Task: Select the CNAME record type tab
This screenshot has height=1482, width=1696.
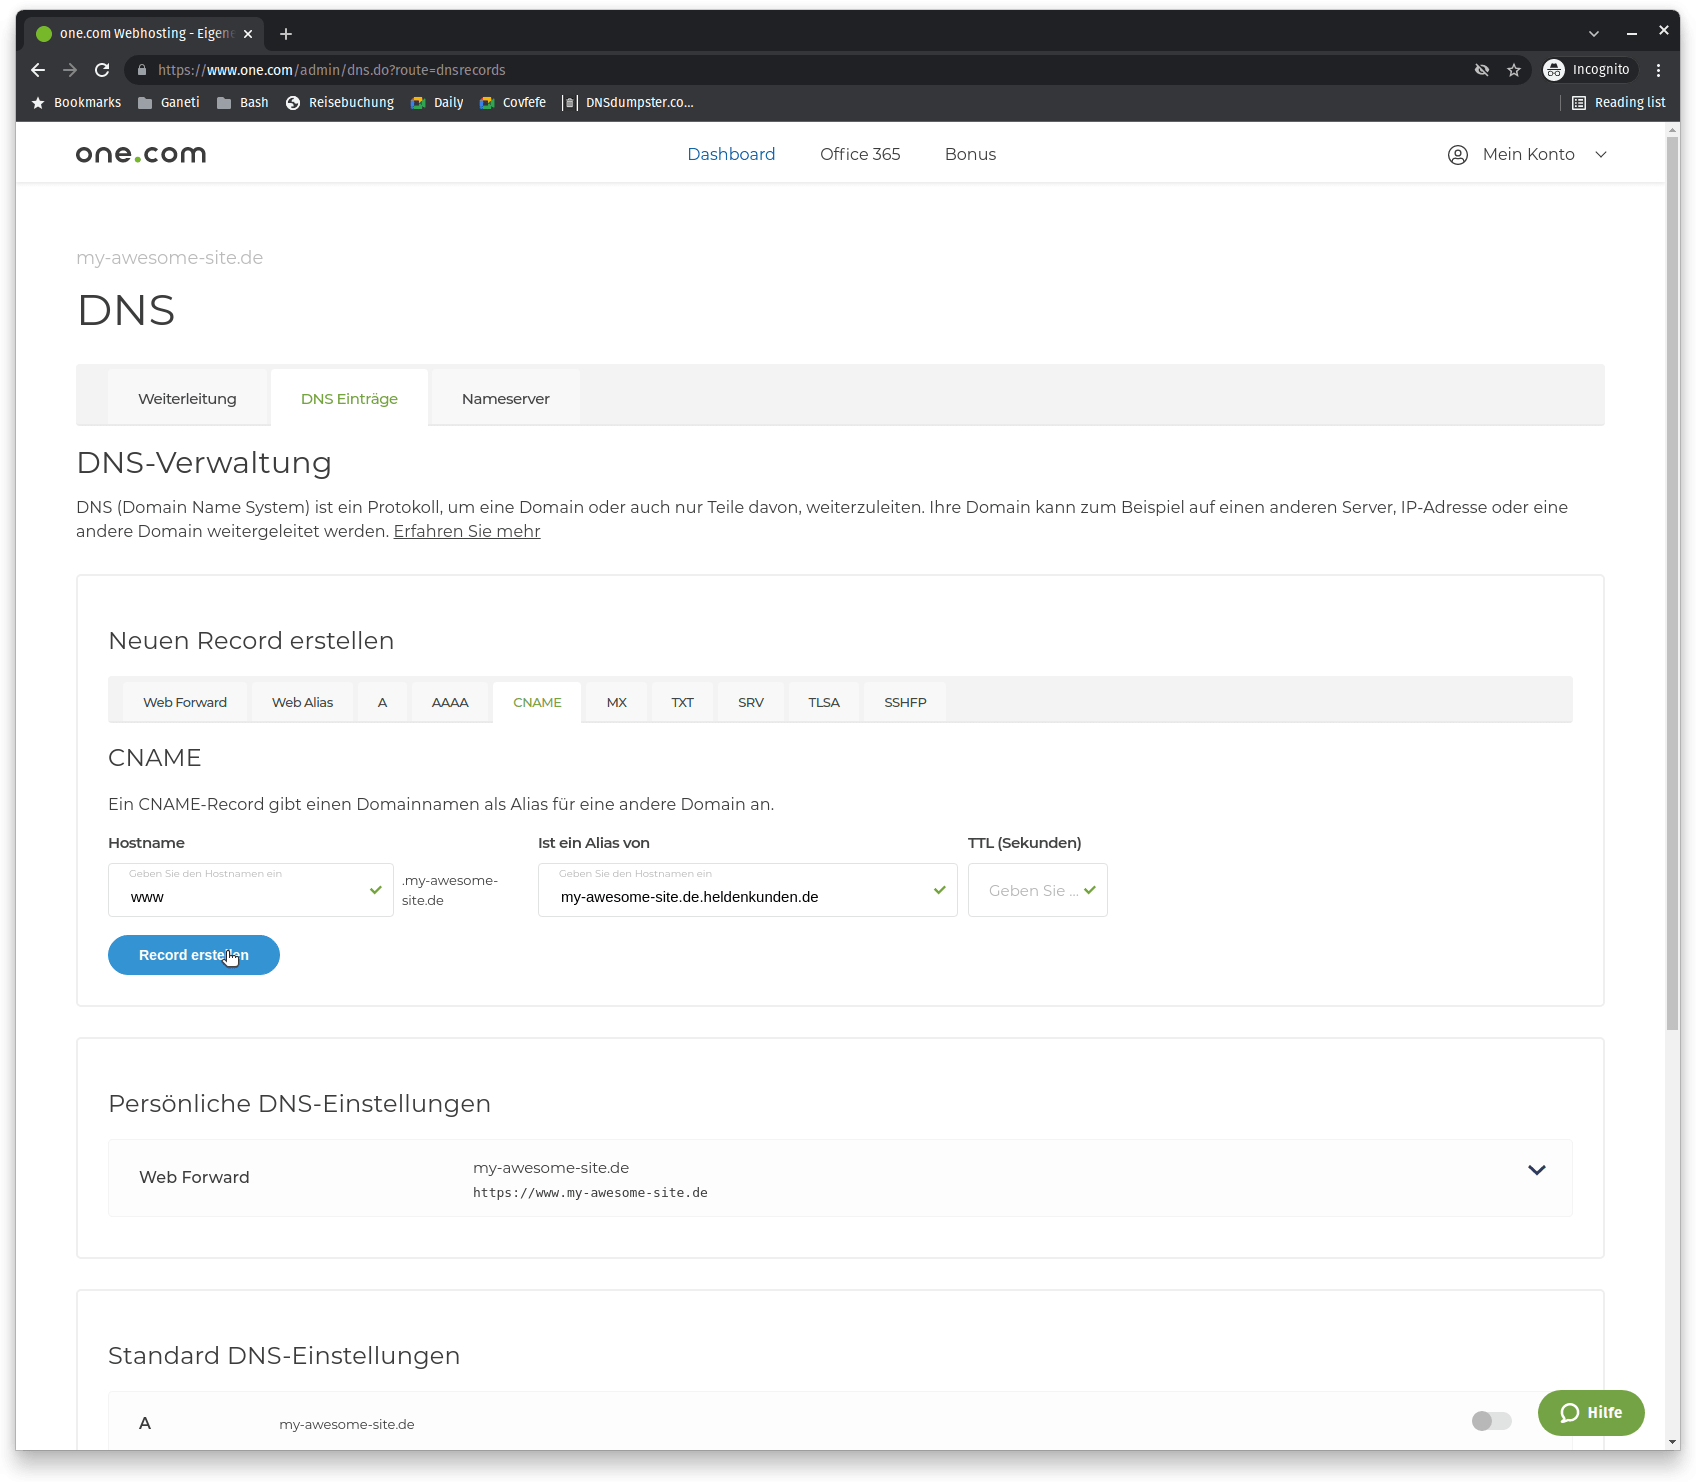Action: coord(537,702)
